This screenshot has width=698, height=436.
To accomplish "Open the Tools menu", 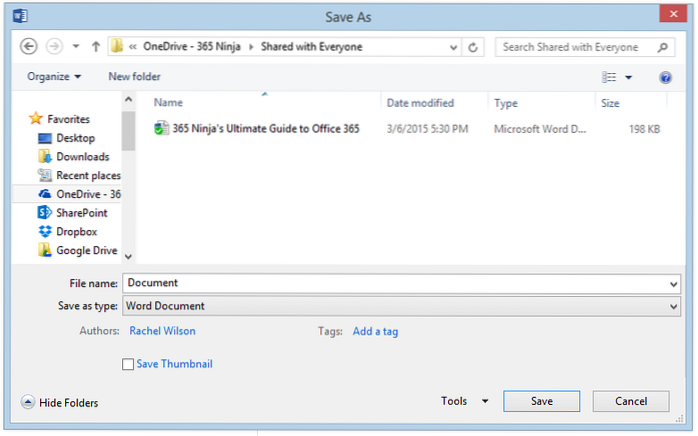I will point(464,401).
